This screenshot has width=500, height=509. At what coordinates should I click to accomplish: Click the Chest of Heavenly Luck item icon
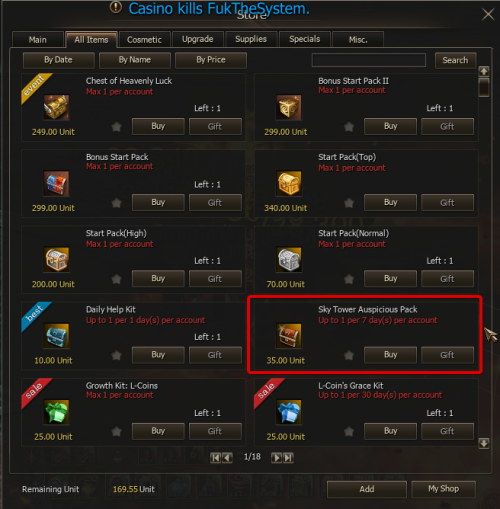[56, 107]
